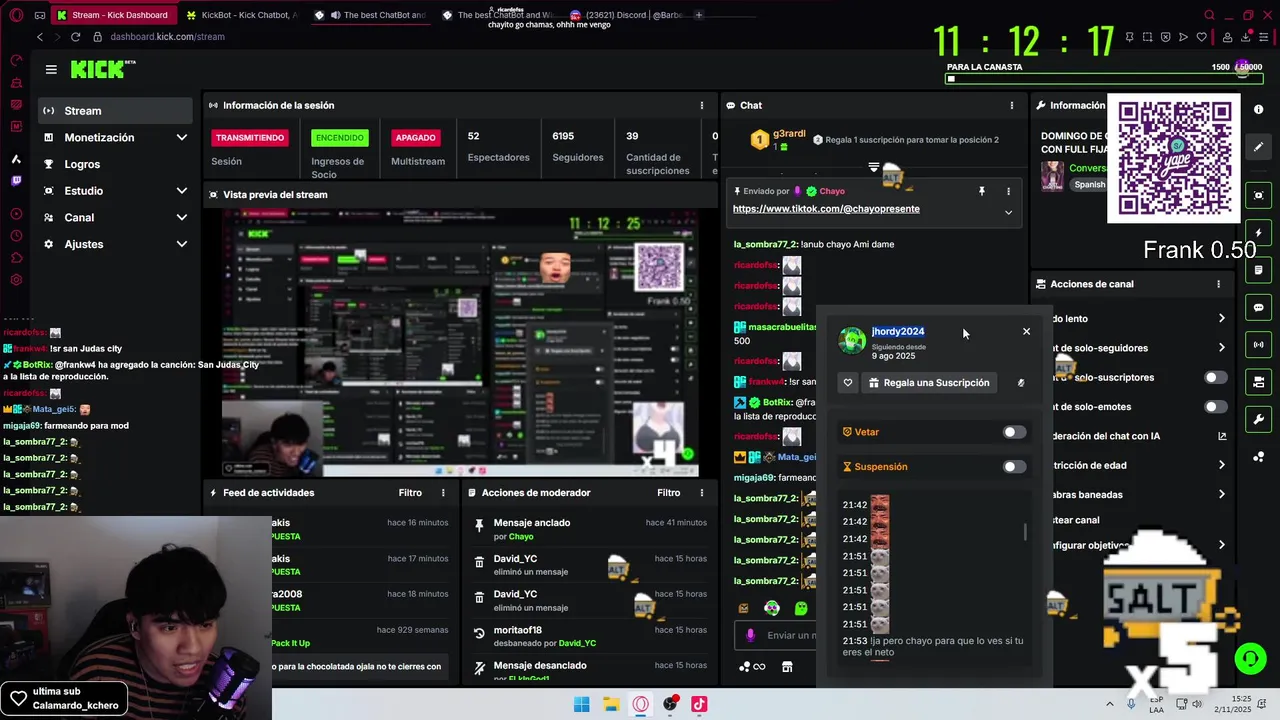
Task: Toggle the solo-suscriptores chat switch
Action: click(x=1215, y=377)
